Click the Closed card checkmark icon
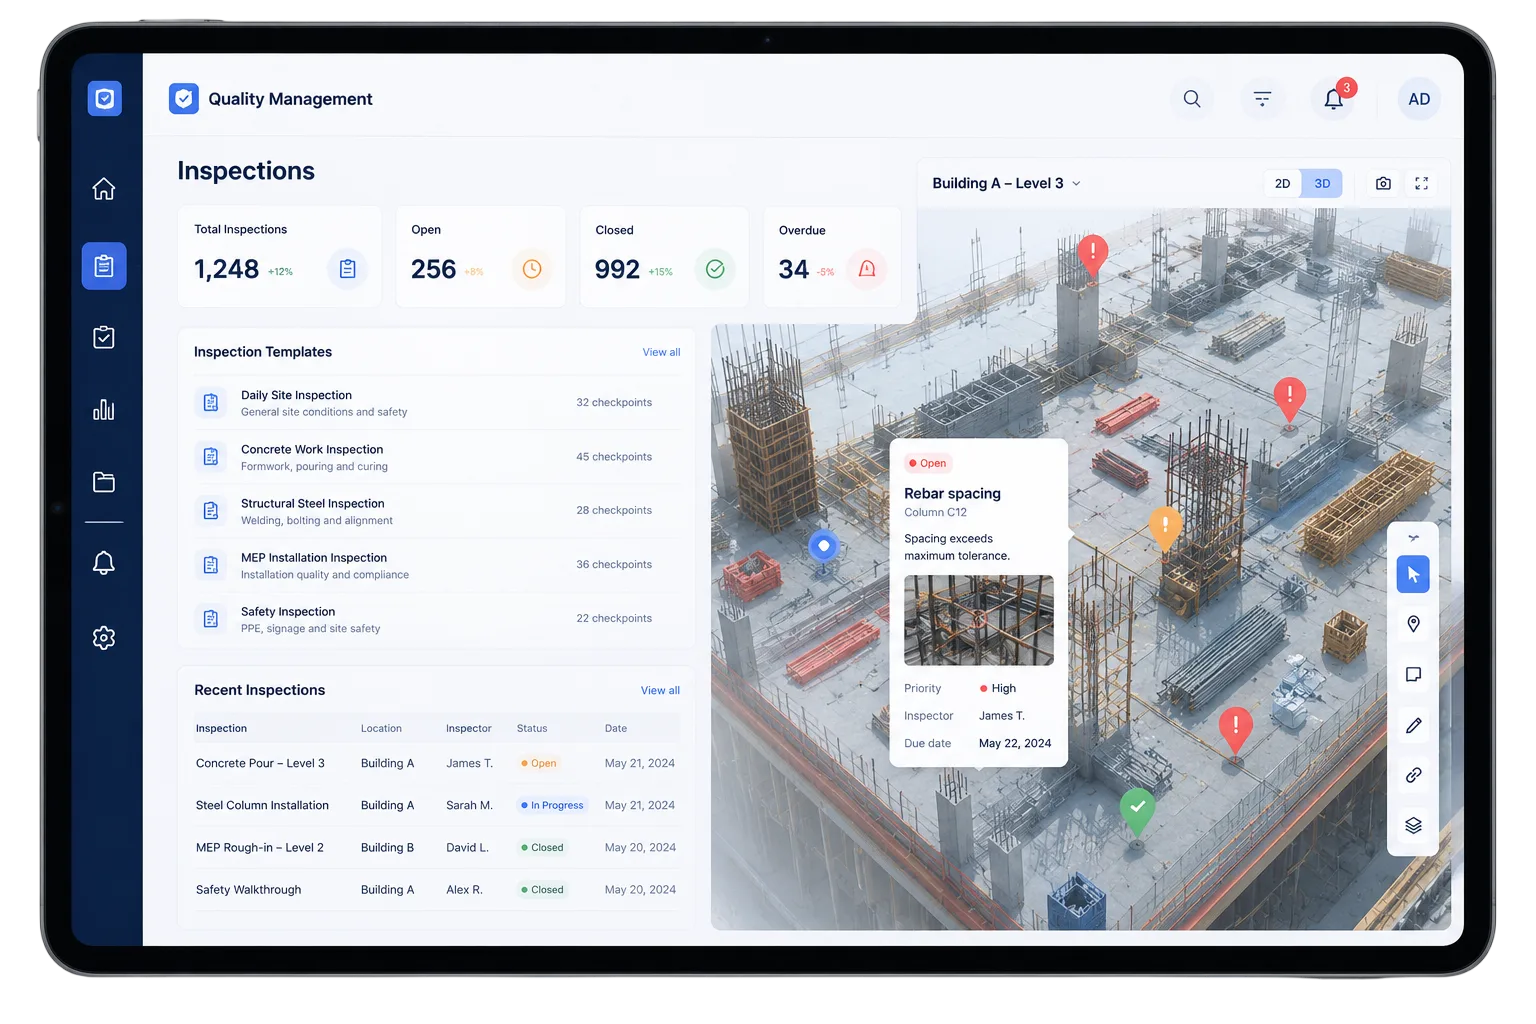 [715, 269]
